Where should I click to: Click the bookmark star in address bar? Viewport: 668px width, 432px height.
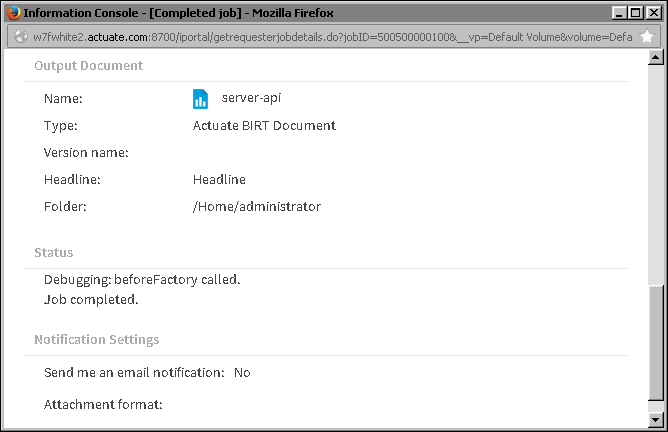pos(647,36)
